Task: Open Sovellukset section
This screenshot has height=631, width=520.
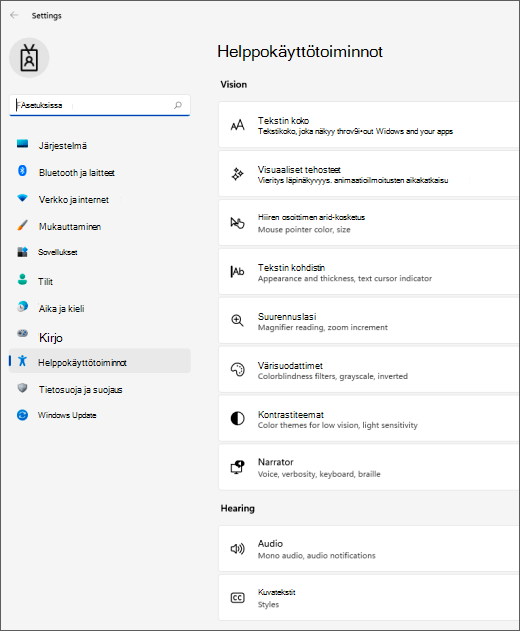Action: [99, 252]
